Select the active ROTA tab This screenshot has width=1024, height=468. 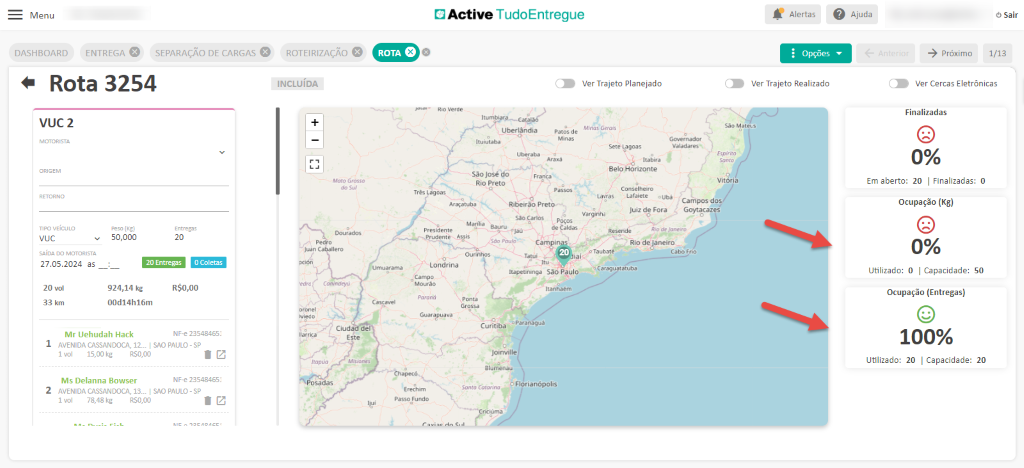point(389,53)
